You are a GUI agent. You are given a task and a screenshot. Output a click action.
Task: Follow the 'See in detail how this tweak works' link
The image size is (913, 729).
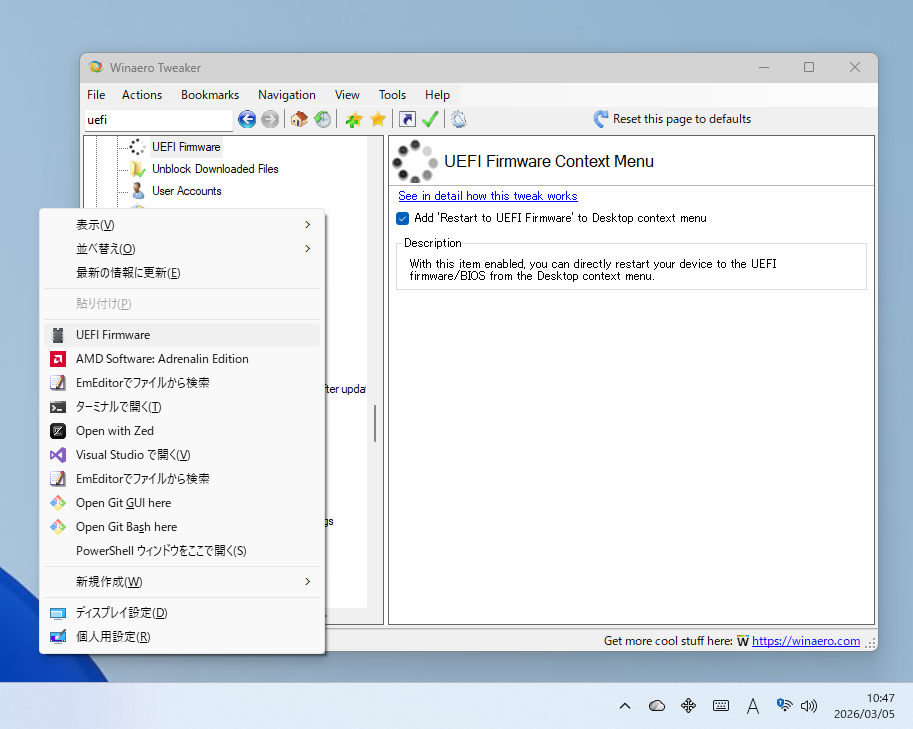488,196
